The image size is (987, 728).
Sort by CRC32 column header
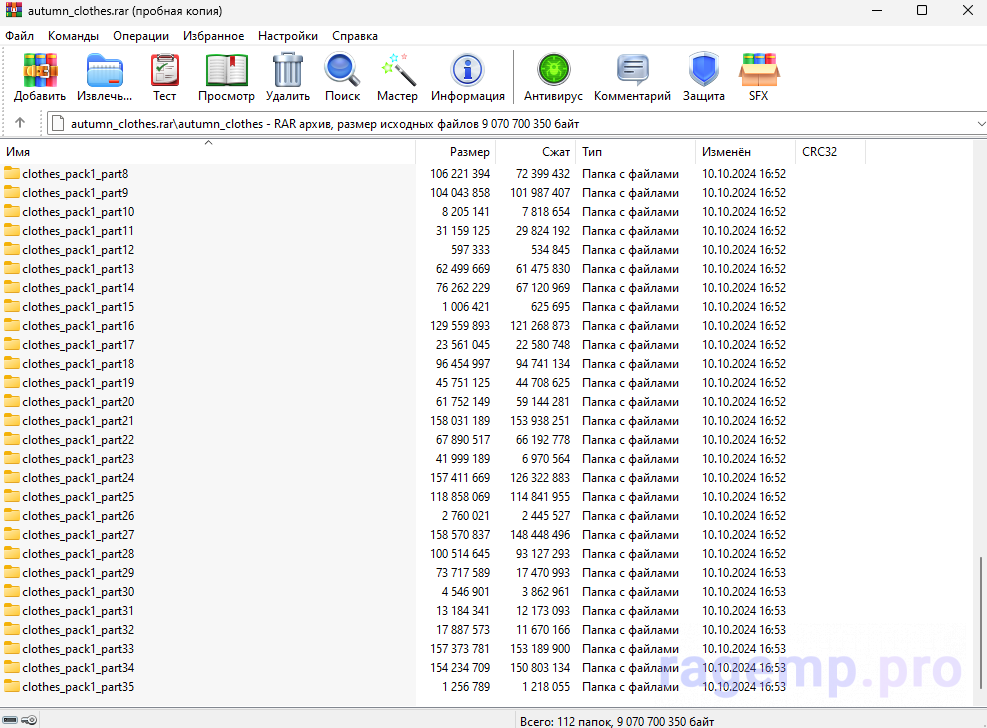coord(830,152)
